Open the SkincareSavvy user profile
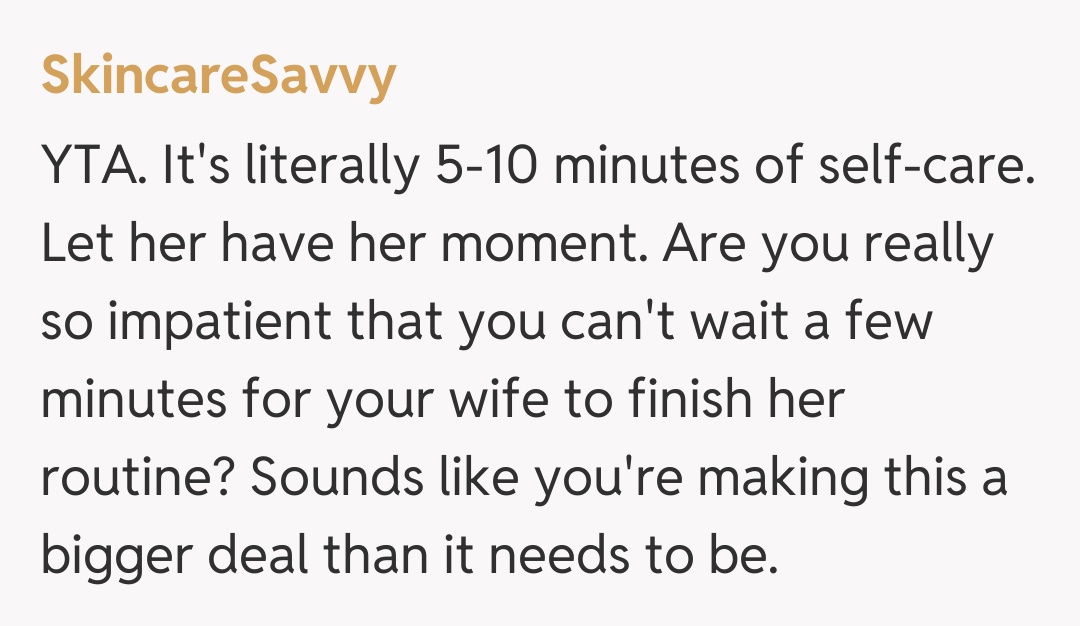This screenshot has height=626, width=1080. [x=218, y=77]
